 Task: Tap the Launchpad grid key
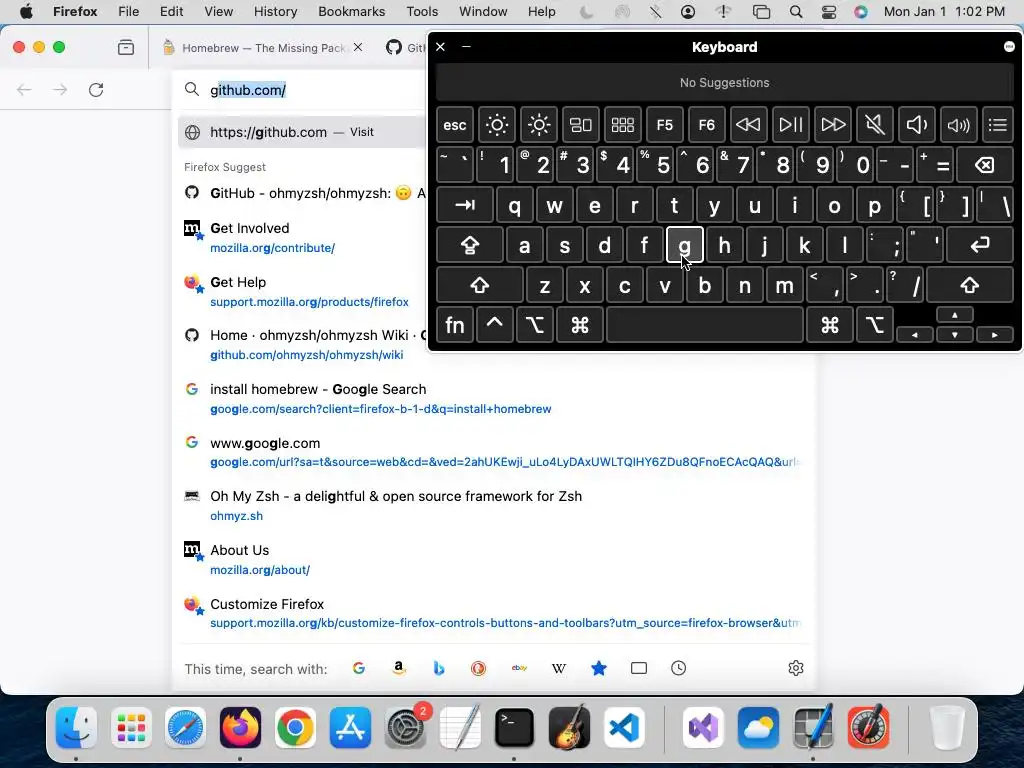[x=622, y=125]
